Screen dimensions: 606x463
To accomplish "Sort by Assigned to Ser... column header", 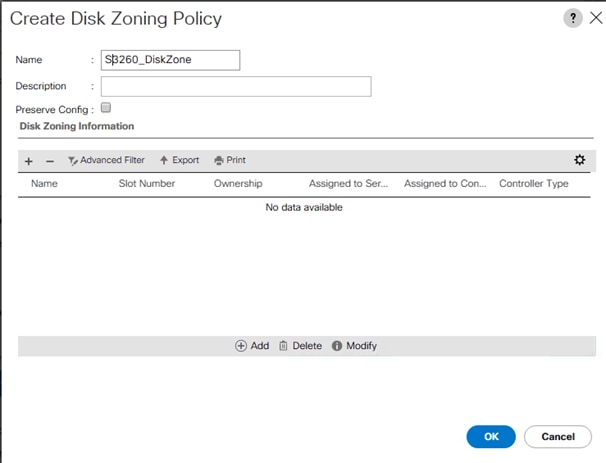I will [348, 184].
